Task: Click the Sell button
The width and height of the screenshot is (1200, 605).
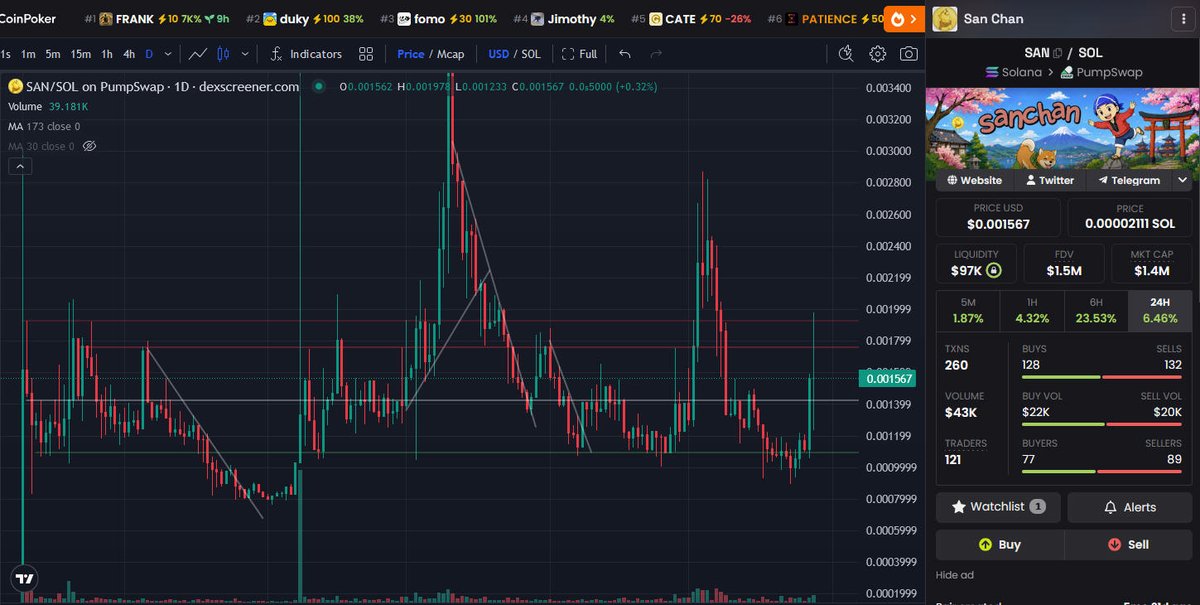Action: 1128,545
